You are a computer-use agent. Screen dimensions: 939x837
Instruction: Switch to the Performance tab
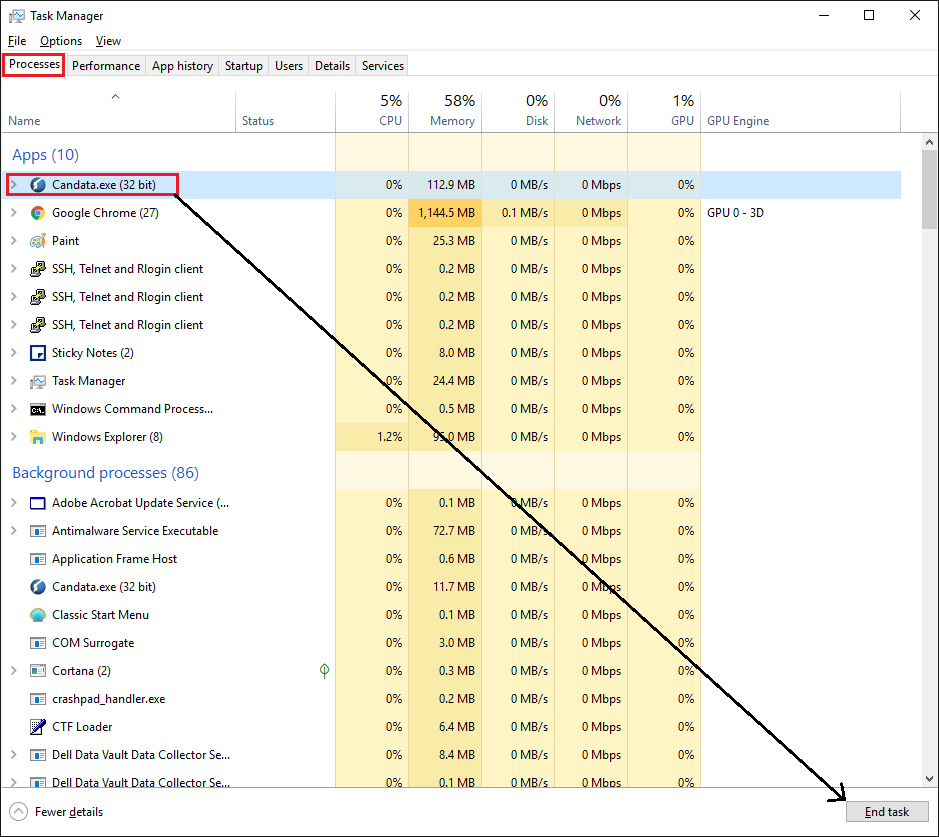point(106,66)
